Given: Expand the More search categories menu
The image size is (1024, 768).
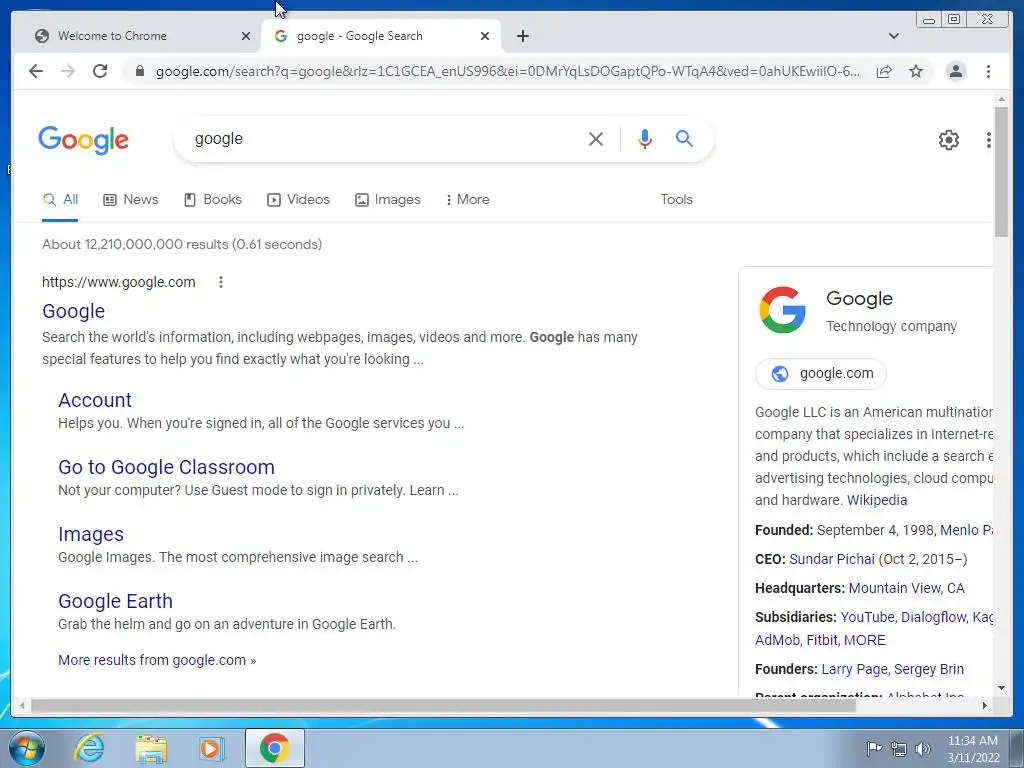Looking at the screenshot, I should [467, 200].
